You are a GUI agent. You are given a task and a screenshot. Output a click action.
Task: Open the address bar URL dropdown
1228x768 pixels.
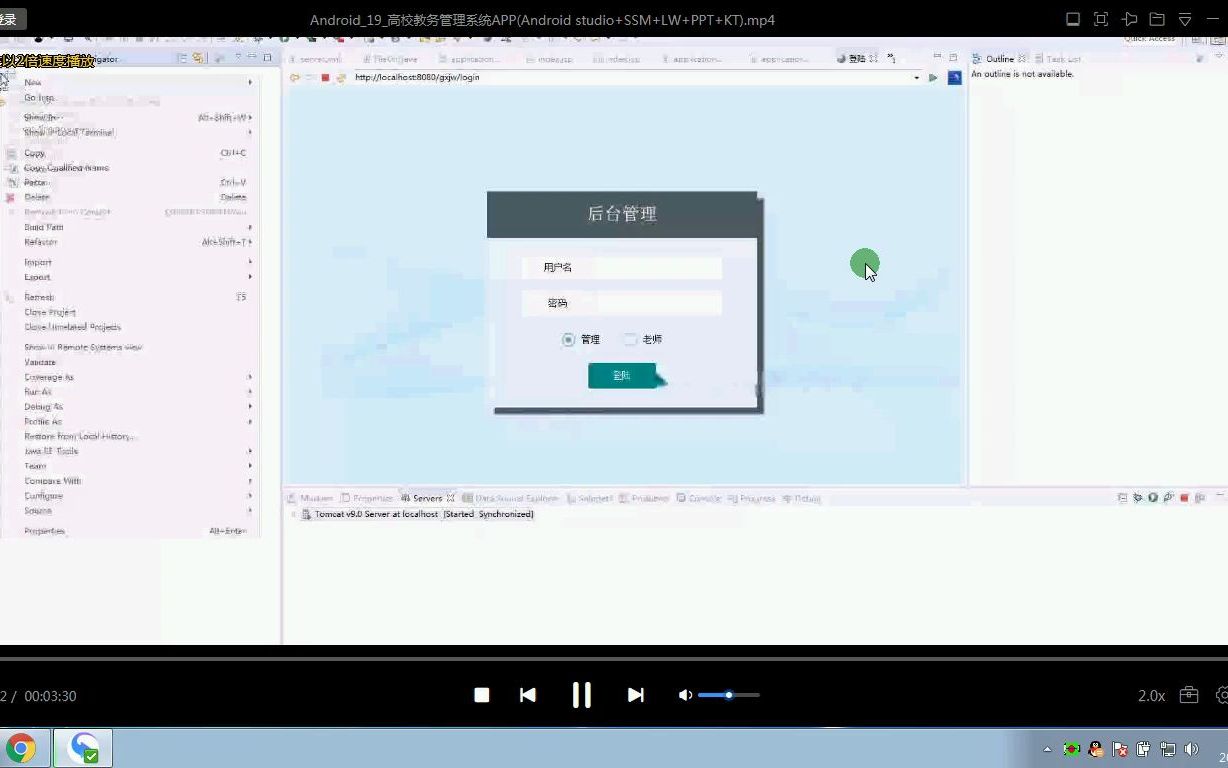point(917,77)
